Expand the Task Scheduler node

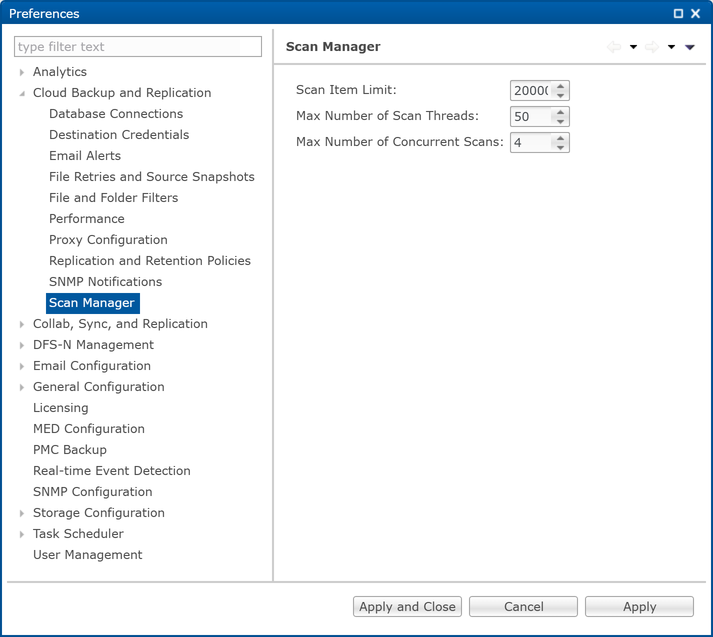tap(21, 534)
